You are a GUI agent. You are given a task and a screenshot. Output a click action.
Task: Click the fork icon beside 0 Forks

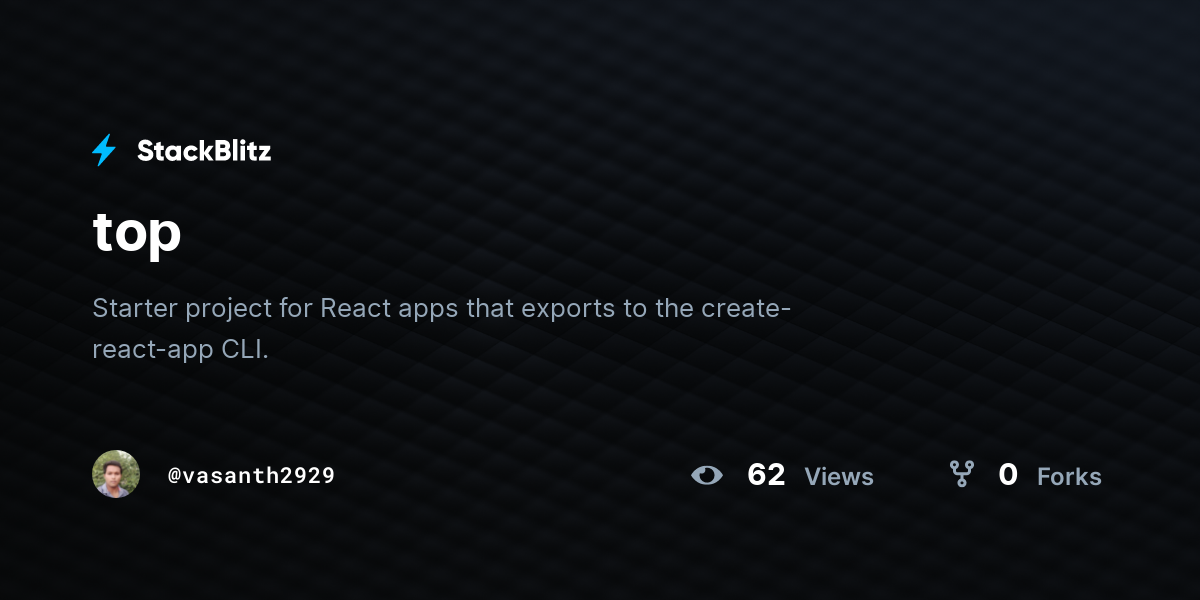pyautogui.click(x=961, y=474)
